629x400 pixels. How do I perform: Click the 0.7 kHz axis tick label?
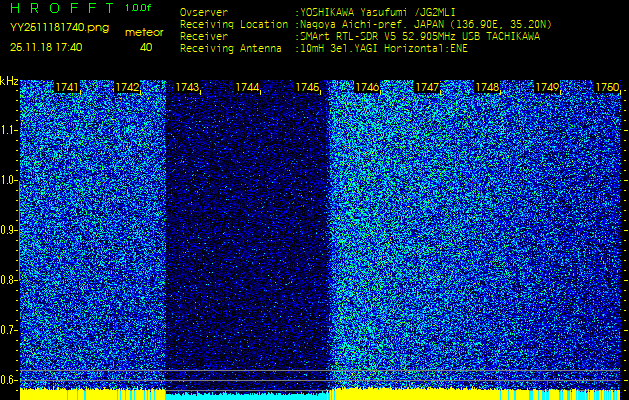(9, 330)
